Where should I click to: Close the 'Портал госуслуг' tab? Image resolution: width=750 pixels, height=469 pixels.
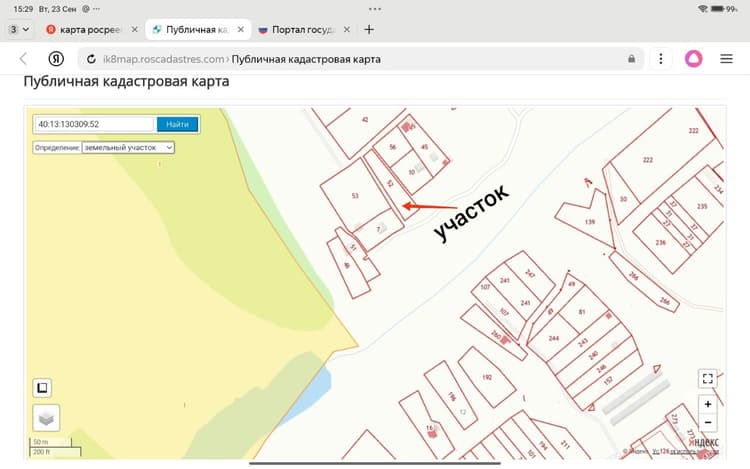pyautogui.click(x=347, y=30)
